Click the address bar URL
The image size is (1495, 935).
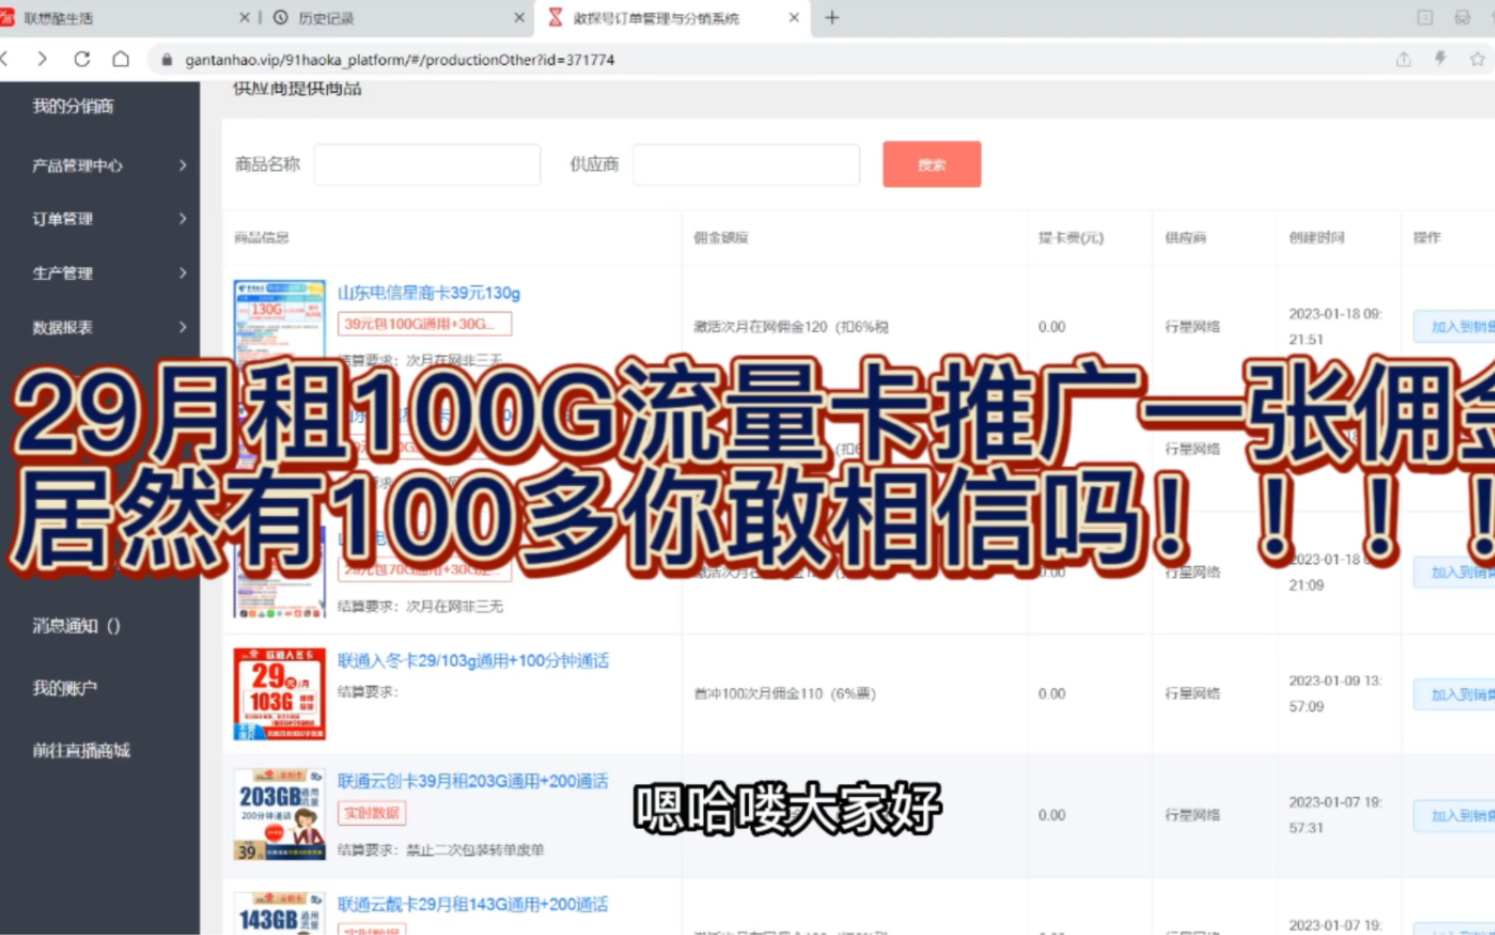click(400, 60)
